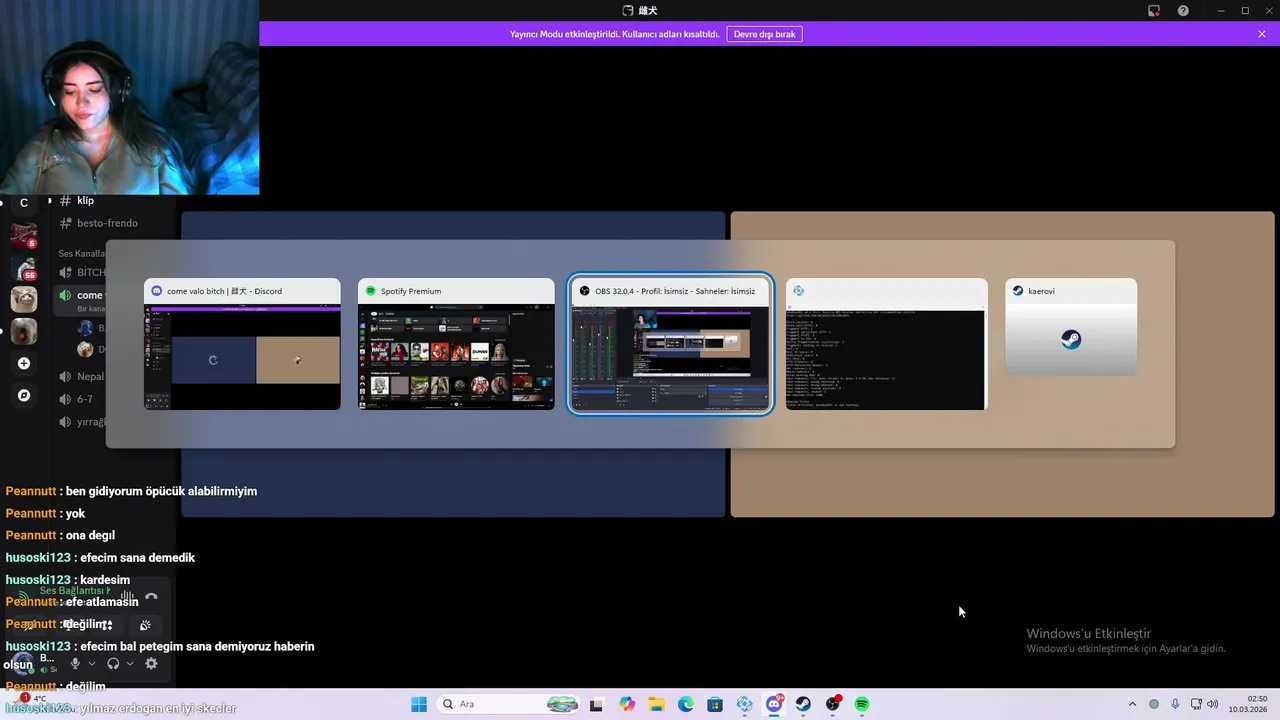Open Discord help question mark icon

[x=1183, y=11]
